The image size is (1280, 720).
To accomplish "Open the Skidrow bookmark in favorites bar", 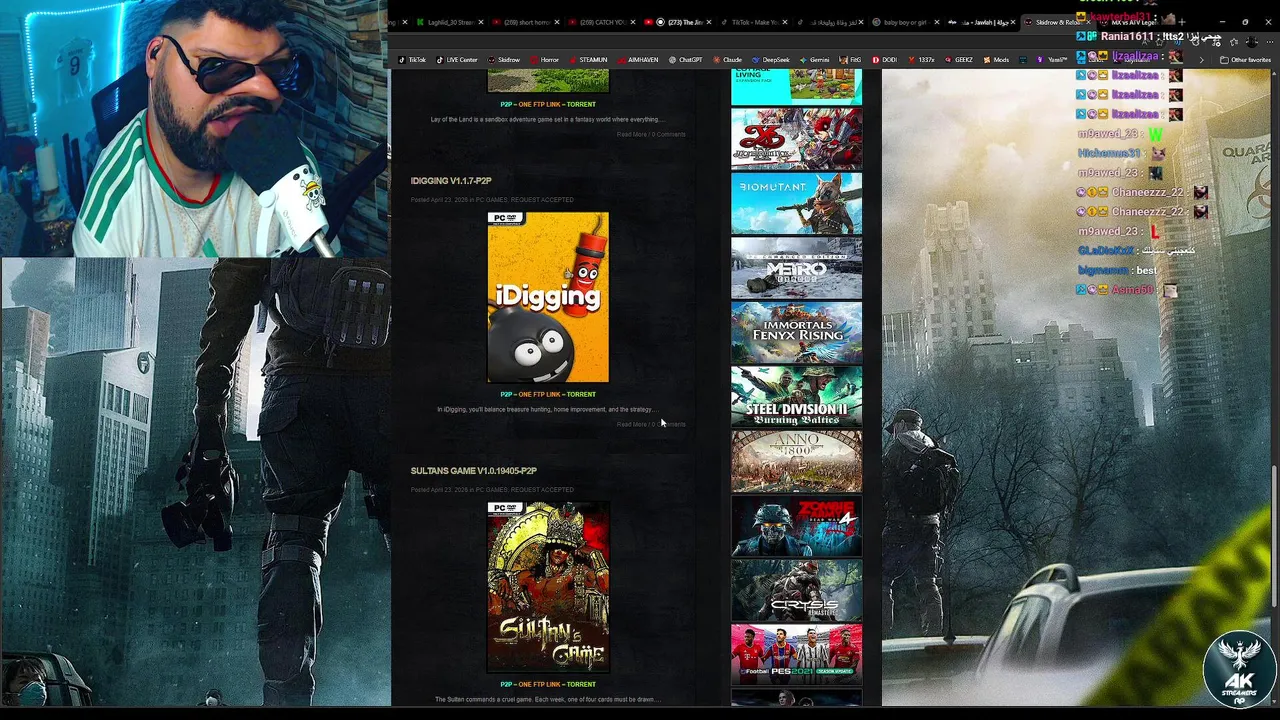I will [504, 60].
